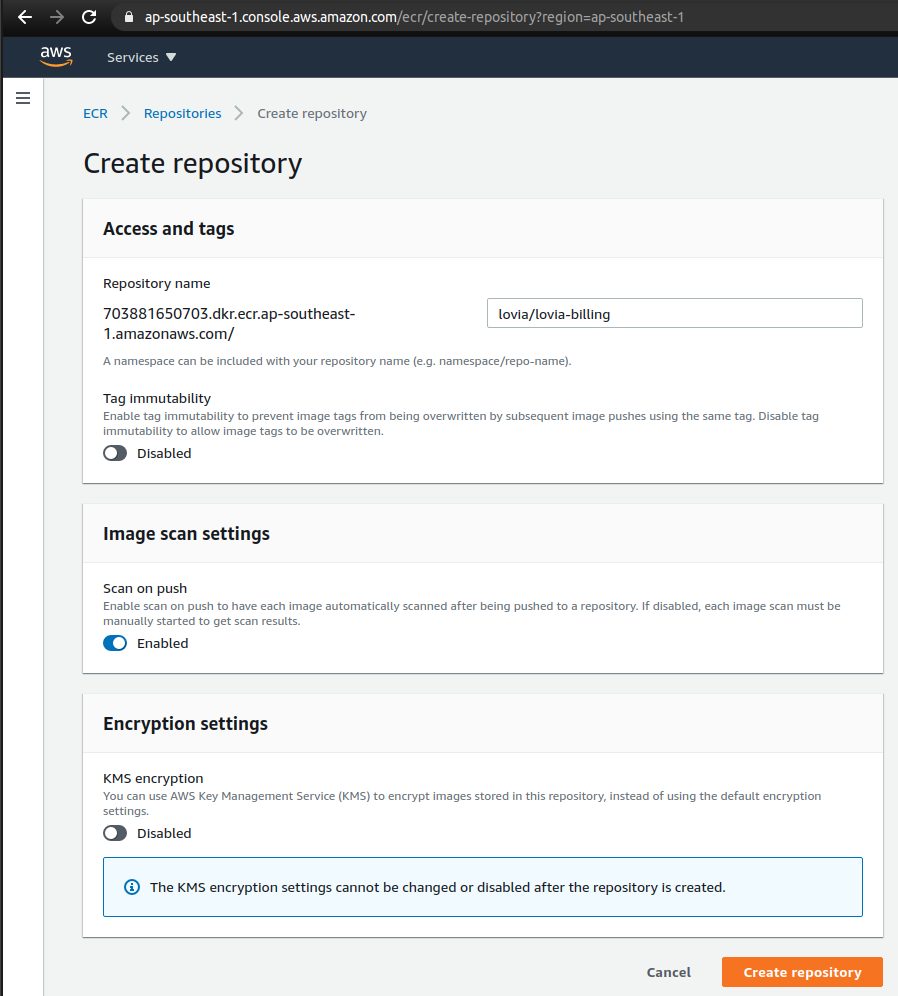
Task: Go to ECR breadcrumb link
Action: pyautogui.click(x=95, y=113)
